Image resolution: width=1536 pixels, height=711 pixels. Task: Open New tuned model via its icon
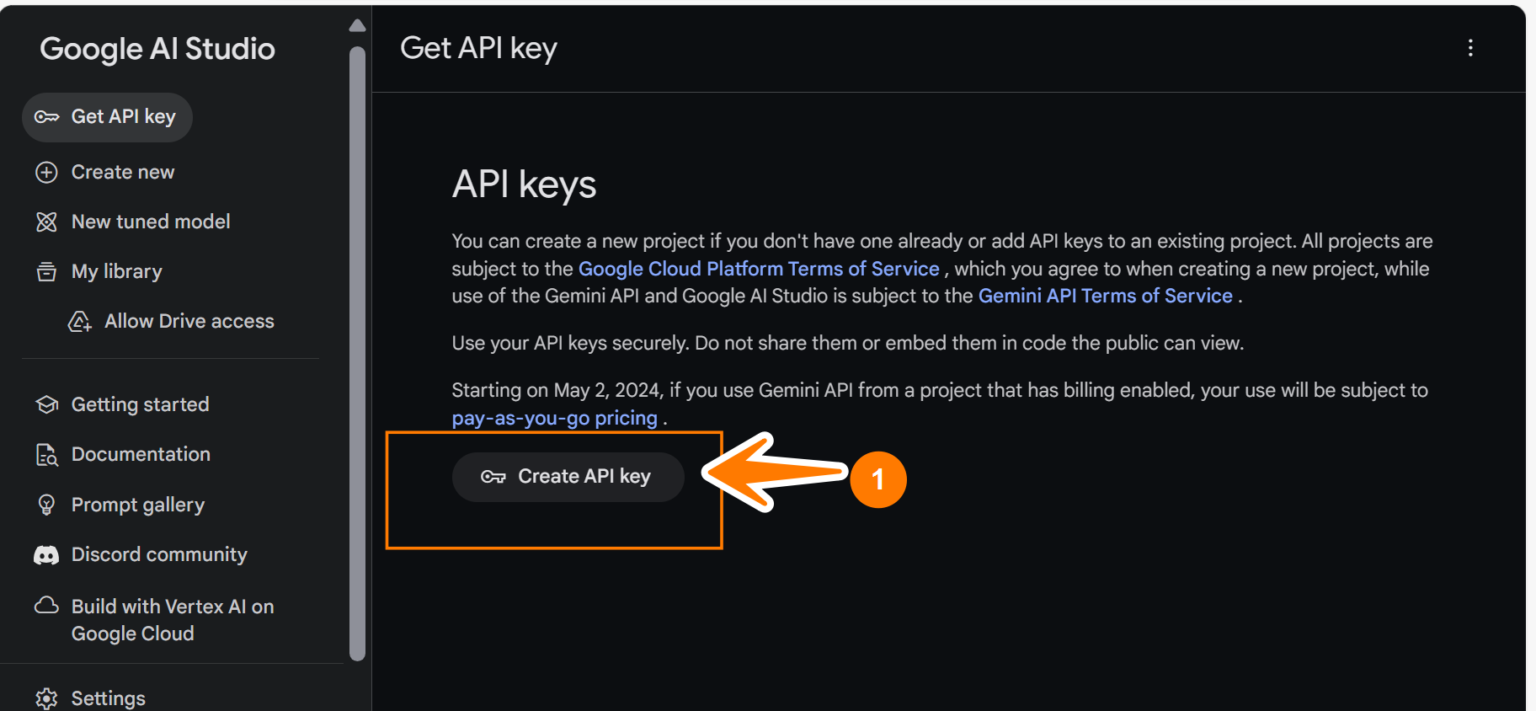(x=47, y=221)
